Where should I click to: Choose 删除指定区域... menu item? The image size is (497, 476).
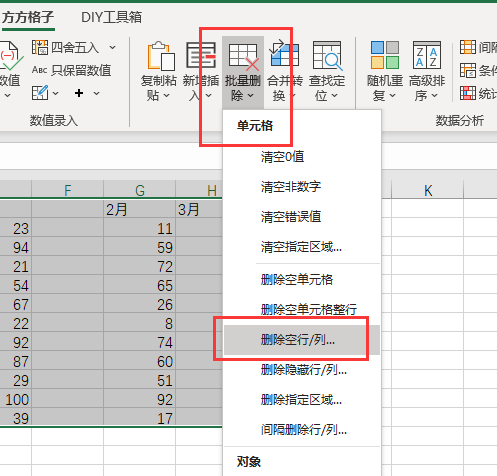302,400
